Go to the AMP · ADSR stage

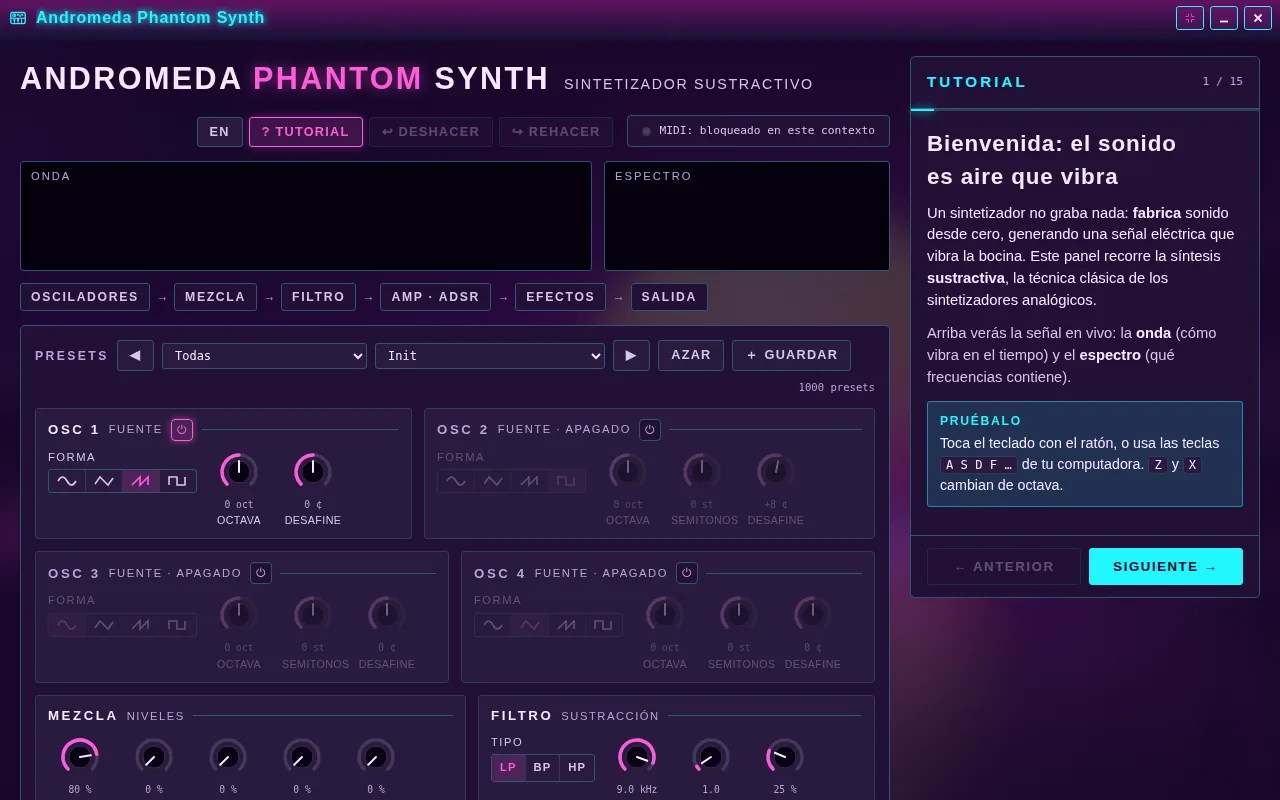tap(435, 297)
